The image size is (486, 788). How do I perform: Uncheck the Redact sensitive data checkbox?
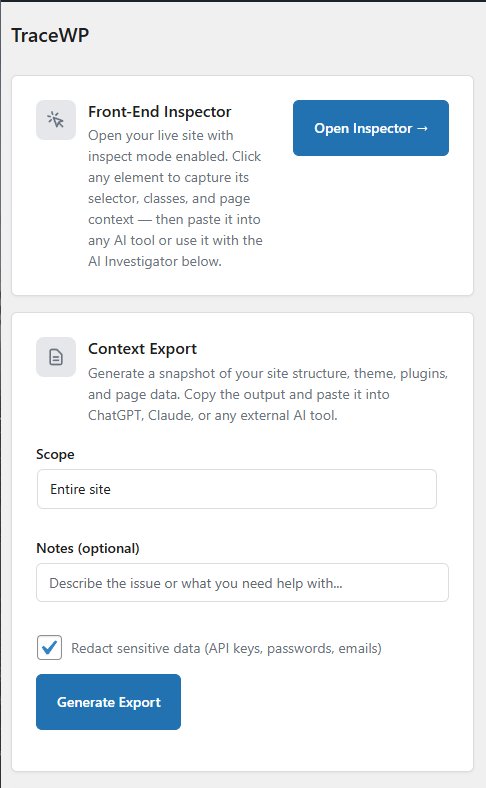pos(49,647)
